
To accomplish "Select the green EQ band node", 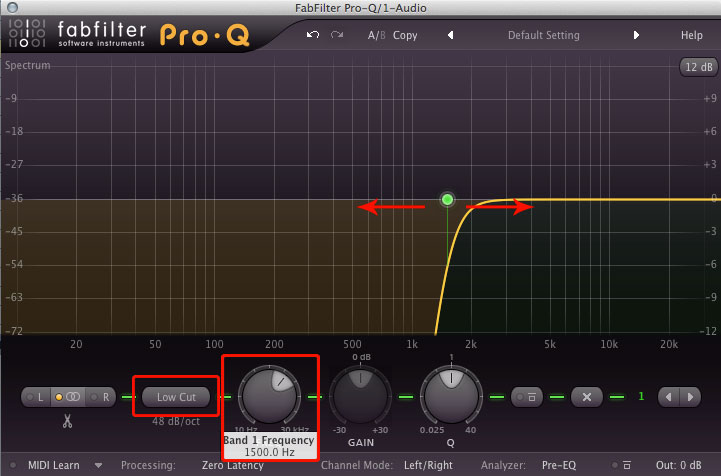I will pyautogui.click(x=447, y=200).
